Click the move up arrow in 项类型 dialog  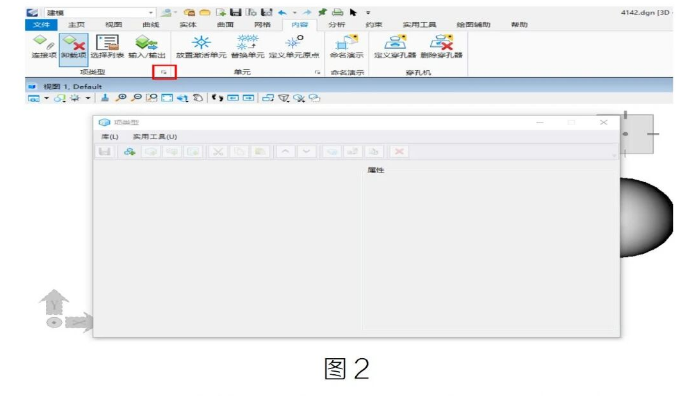pos(285,152)
